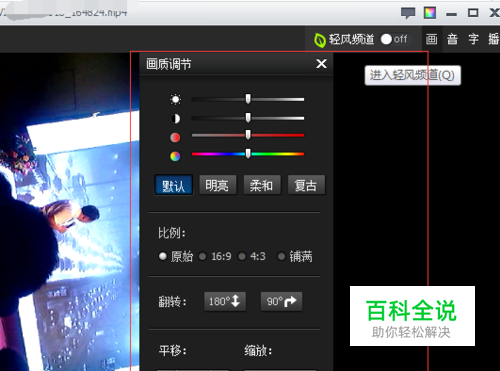Open the 画 picture settings tab
This screenshot has height=371, width=500.
432,39
